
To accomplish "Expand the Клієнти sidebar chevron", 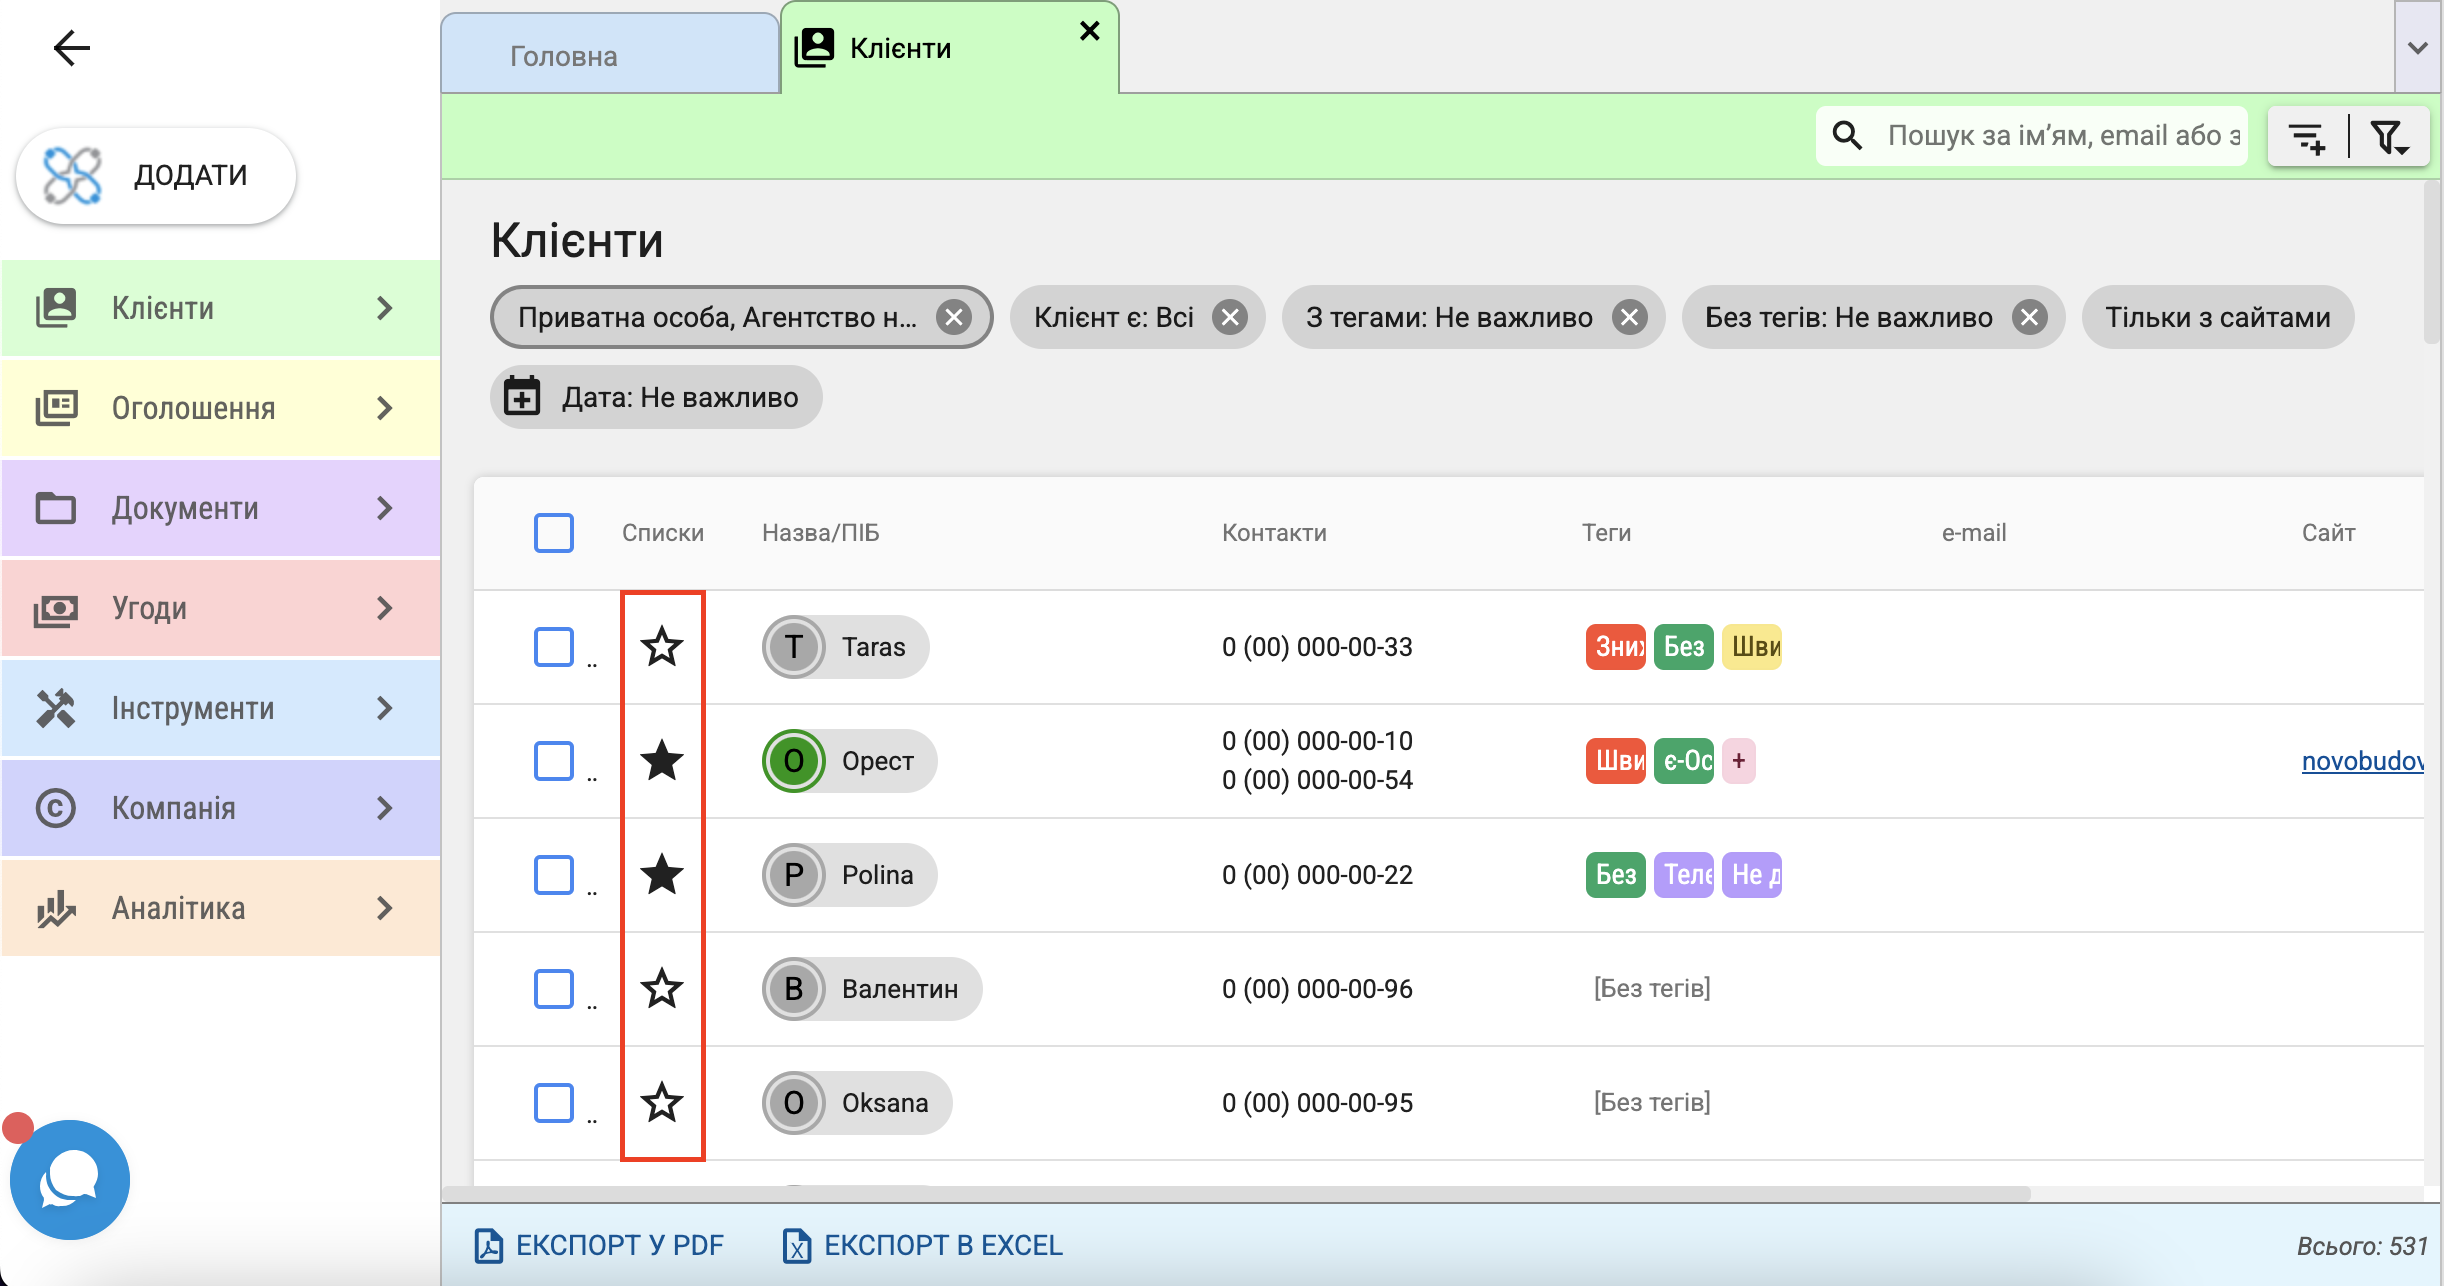I will click(385, 308).
